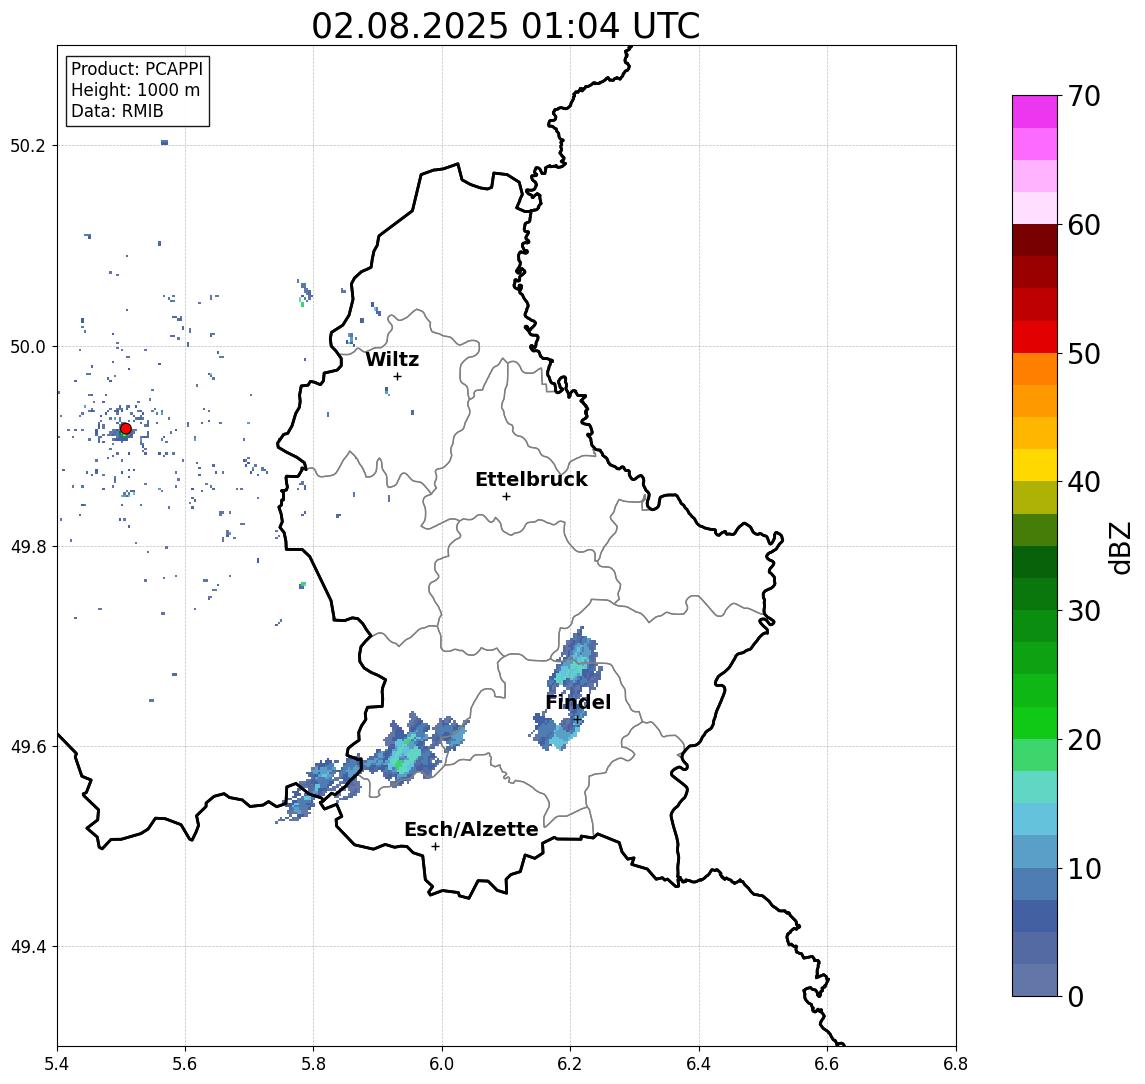Click the longitude label 5.6
The image size is (1145, 1084).
coord(185,1064)
